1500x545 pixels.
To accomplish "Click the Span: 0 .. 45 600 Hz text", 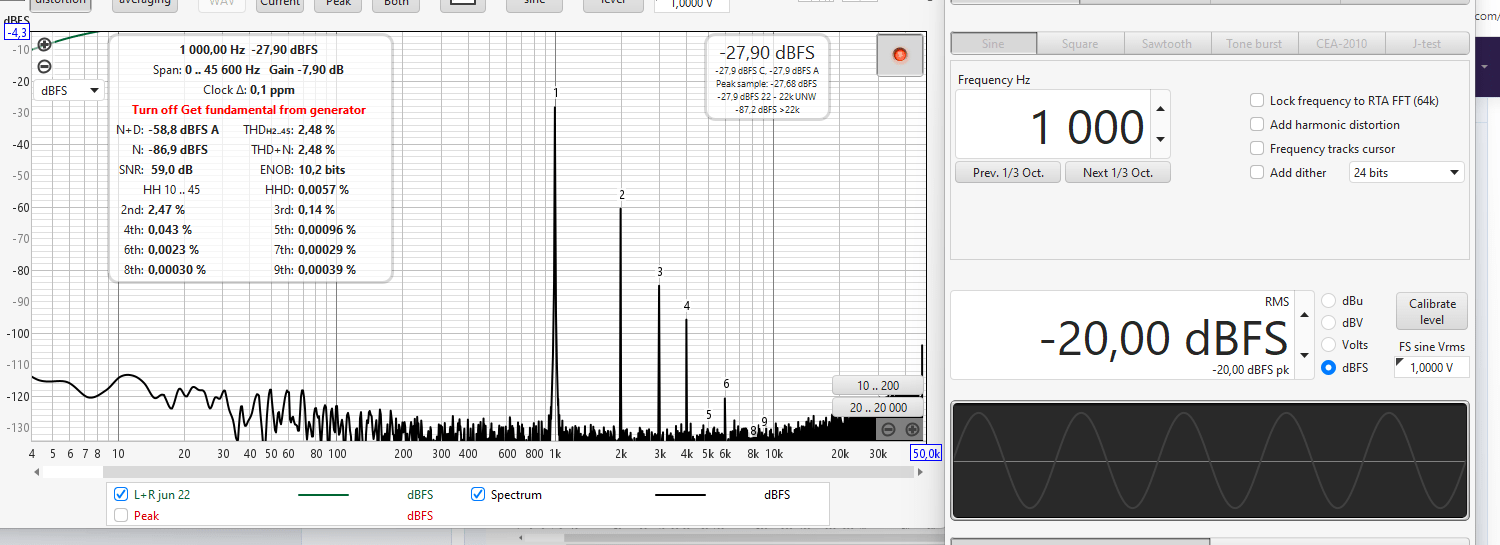I will (x=206, y=70).
